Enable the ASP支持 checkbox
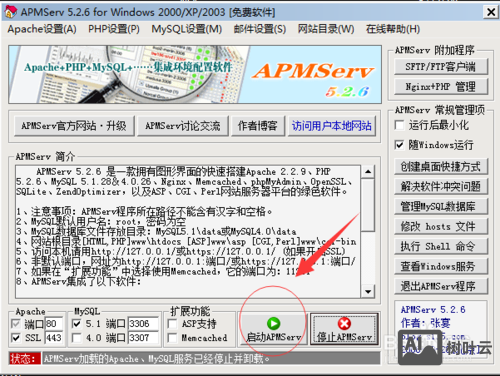Screen dimensions: 500x376 click(172, 324)
